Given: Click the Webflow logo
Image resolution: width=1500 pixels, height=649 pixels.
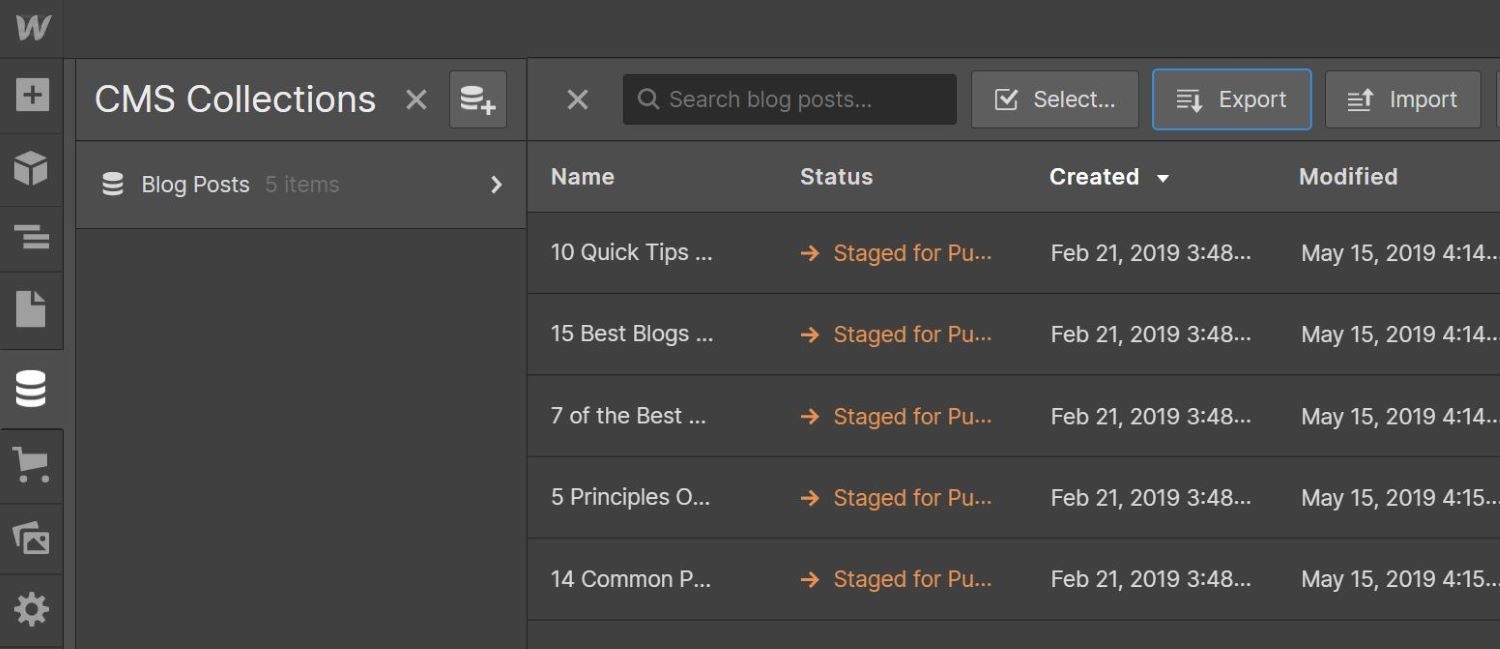Looking at the screenshot, I should 32,28.
